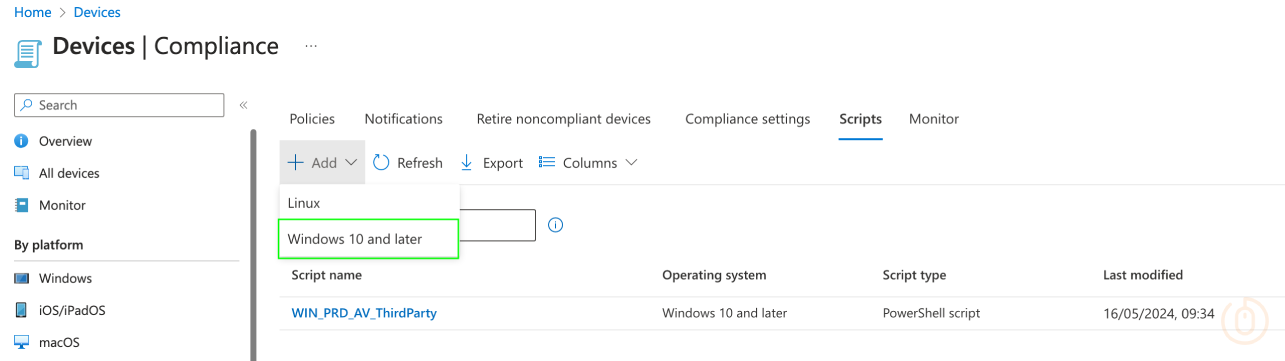The image size is (1285, 361).
Task: Collapse the sidebar with double-chevron icon
Action: point(243,105)
